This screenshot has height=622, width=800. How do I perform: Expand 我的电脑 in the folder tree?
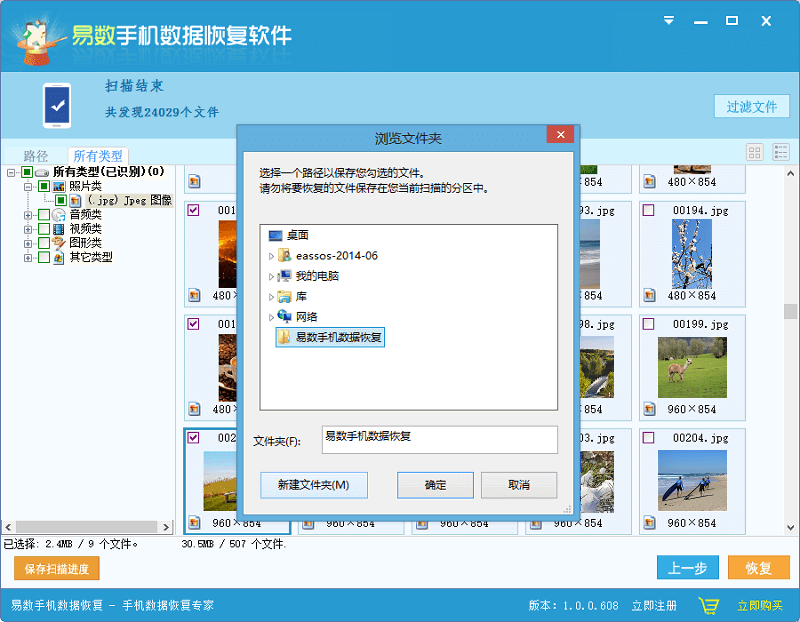[x=271, y=277]
